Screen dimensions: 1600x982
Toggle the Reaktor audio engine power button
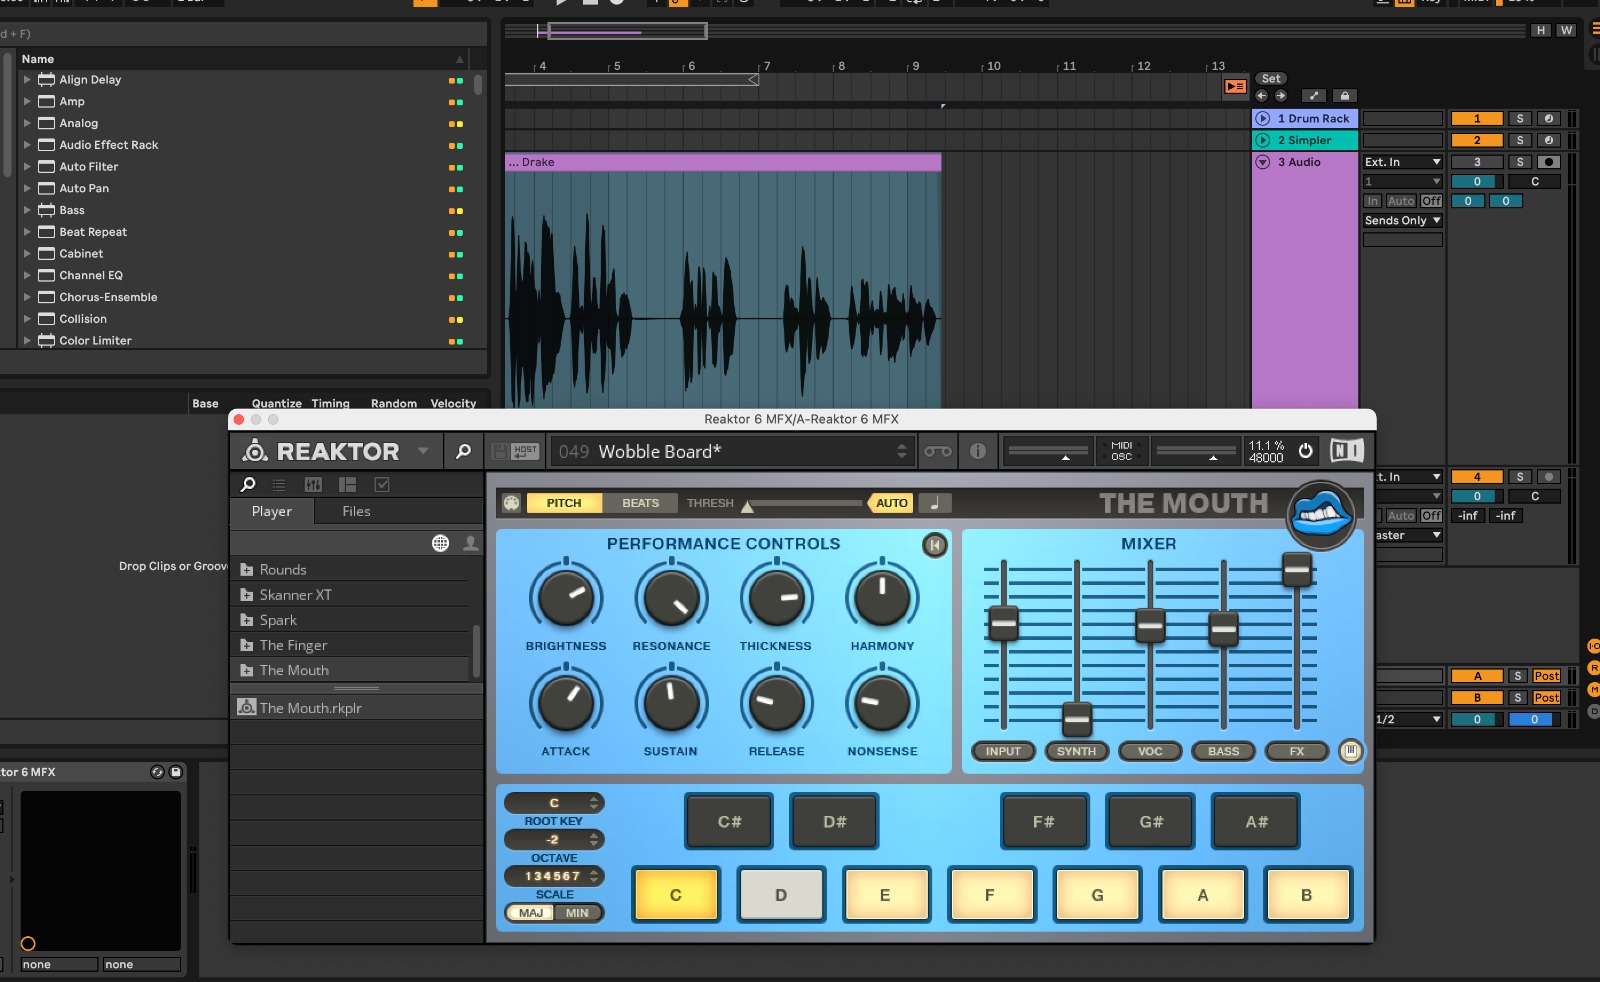[1306, 451]
